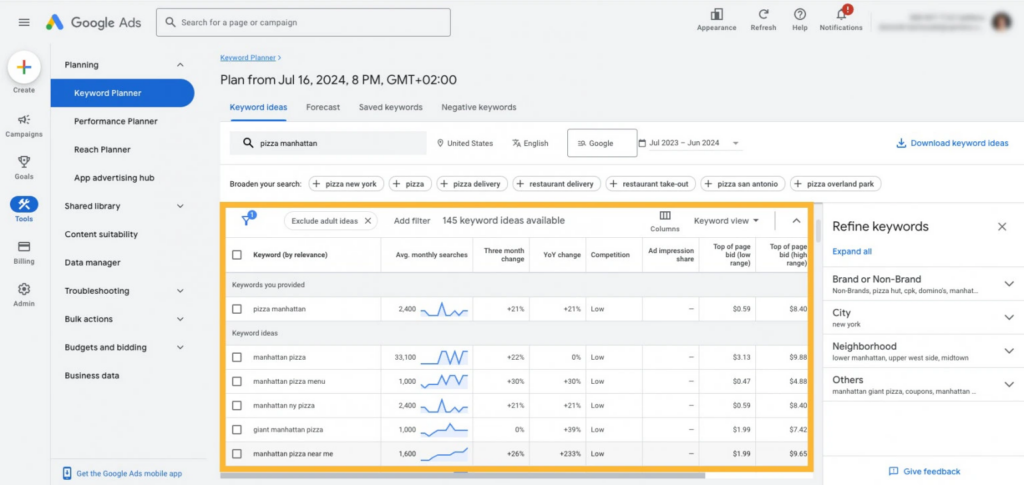Select the pizza manhattan keyword checkbox

pos(237,309)
